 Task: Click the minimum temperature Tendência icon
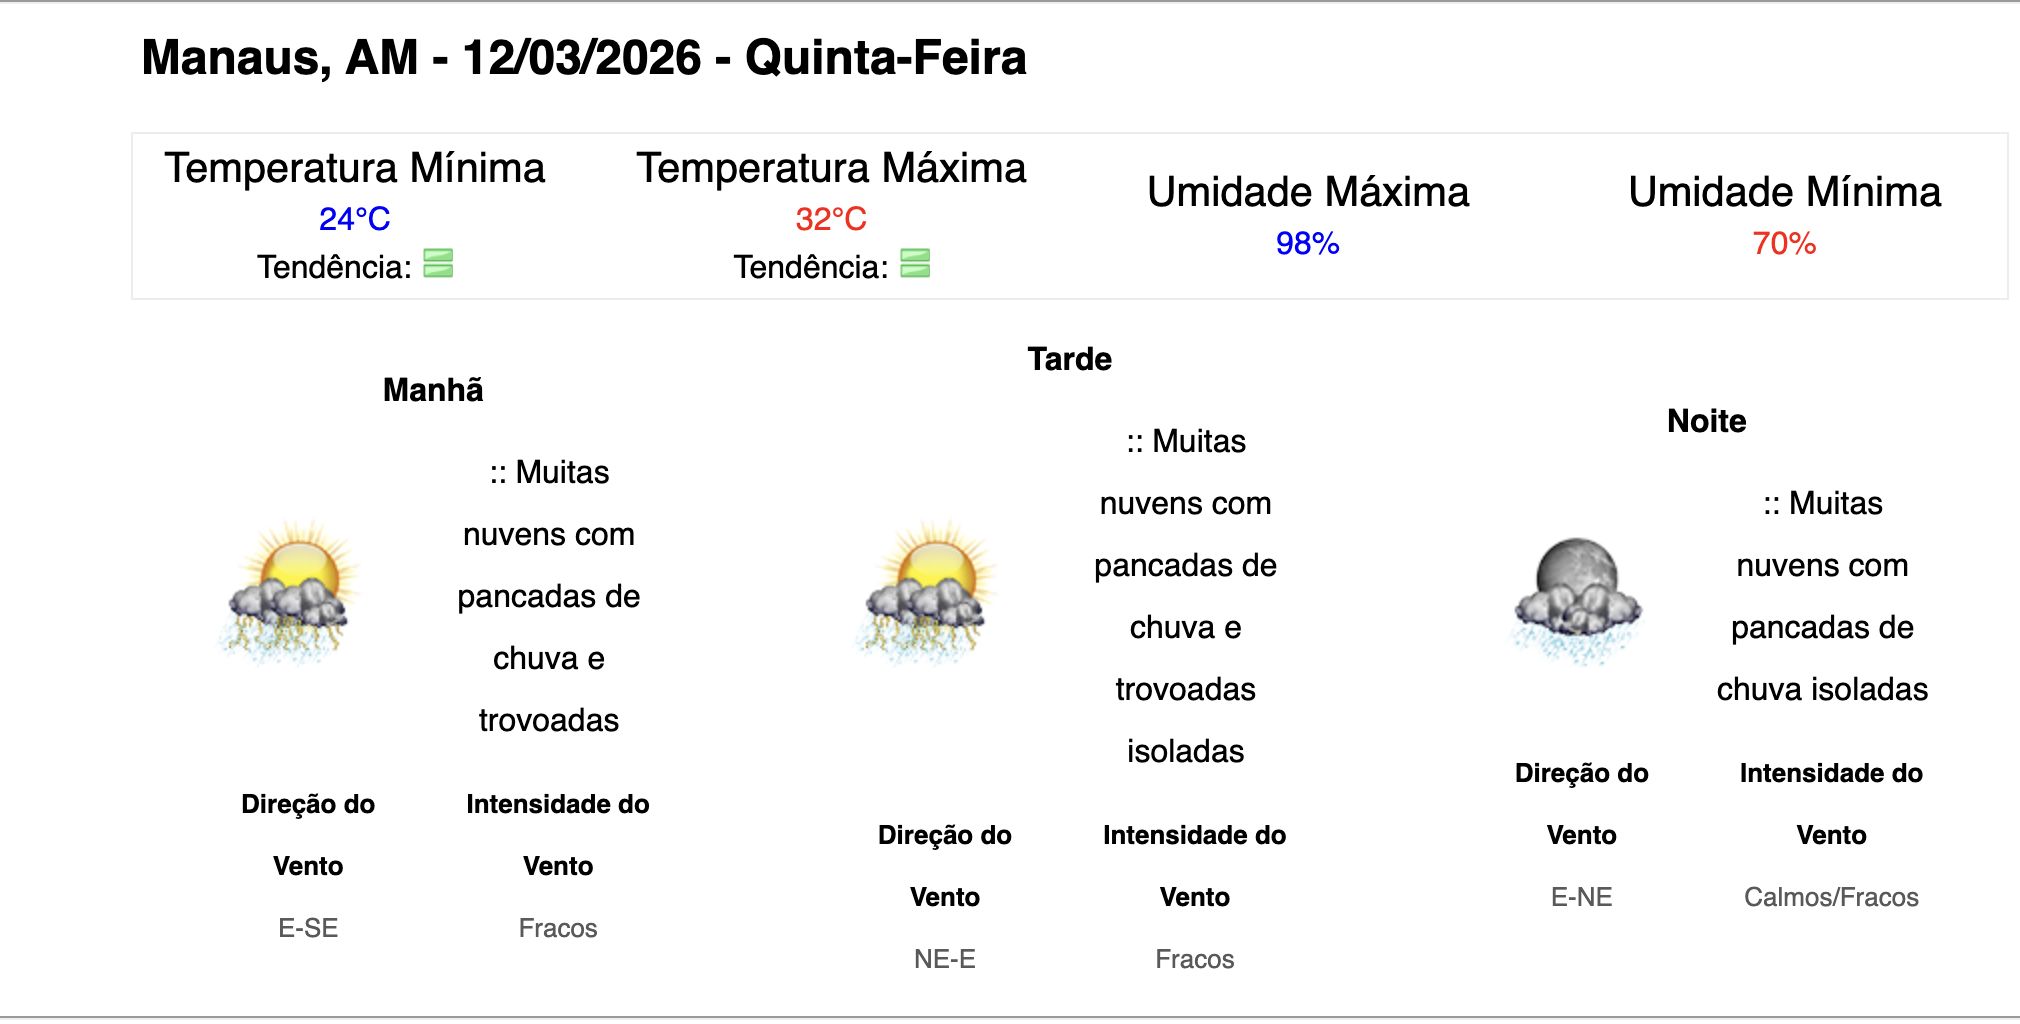pyautogui.click(x=438, y=264)
